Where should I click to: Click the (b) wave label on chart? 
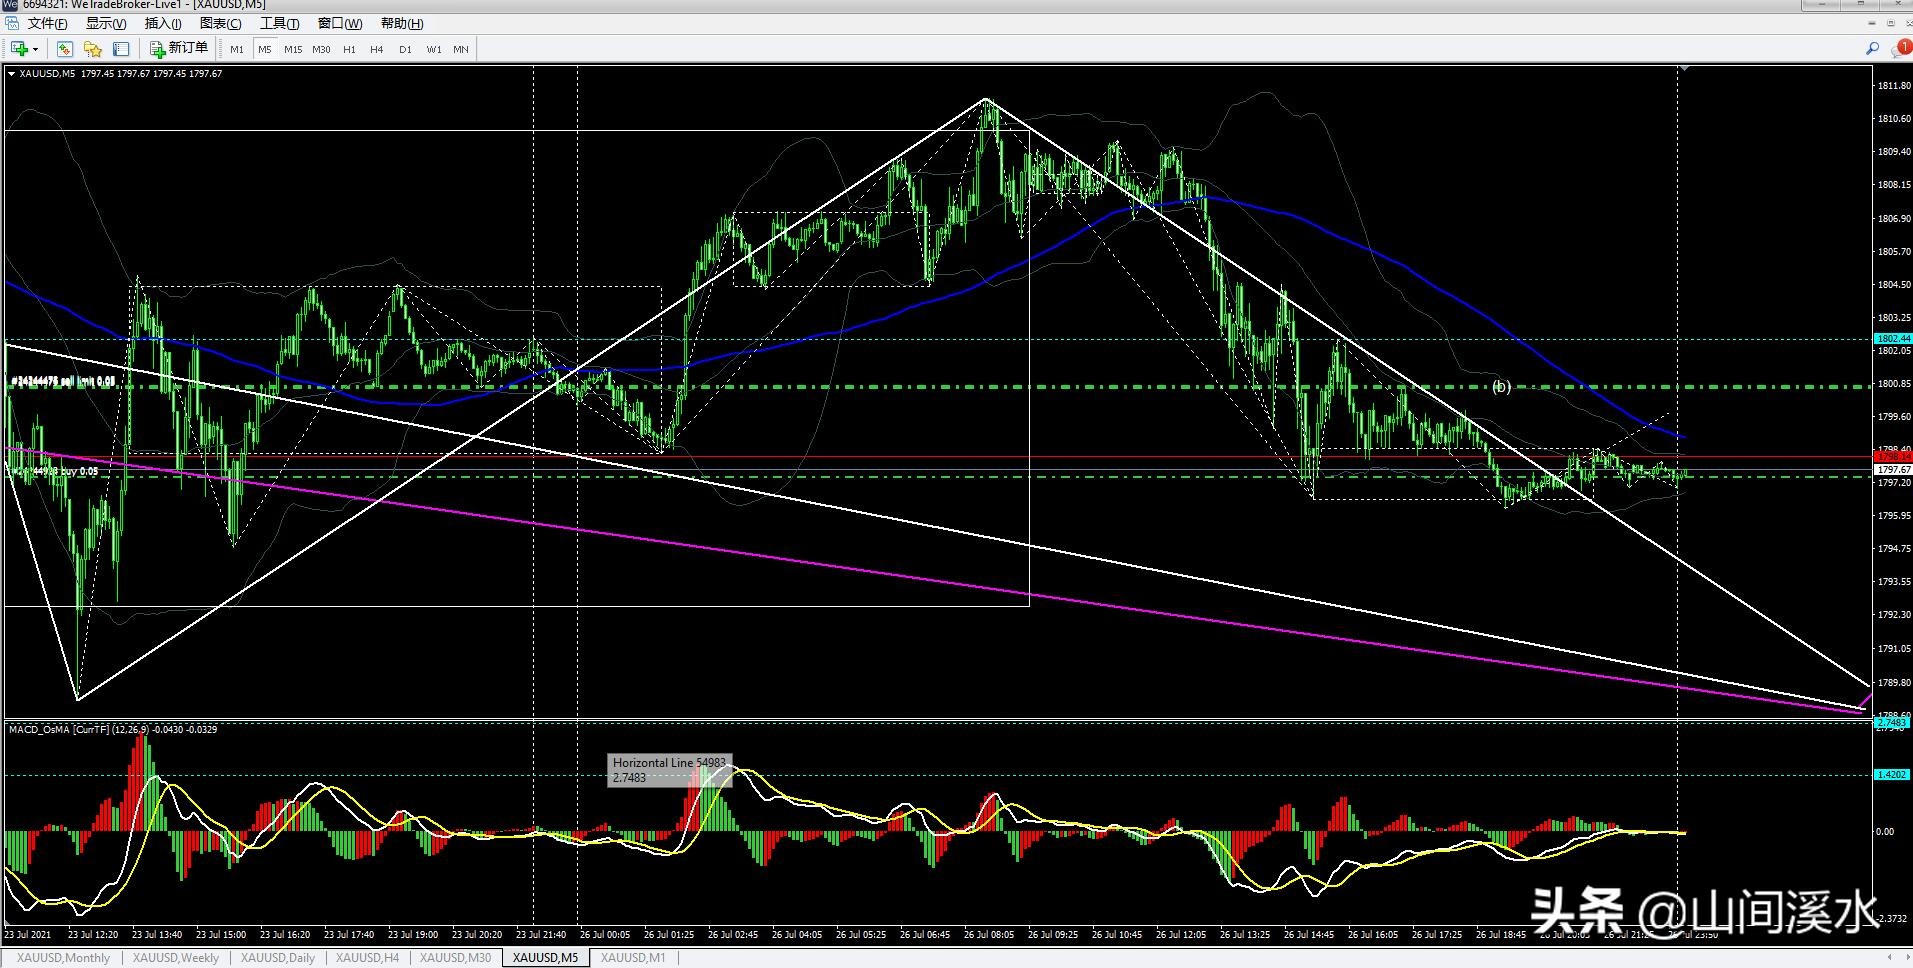tap(1501, 386)
